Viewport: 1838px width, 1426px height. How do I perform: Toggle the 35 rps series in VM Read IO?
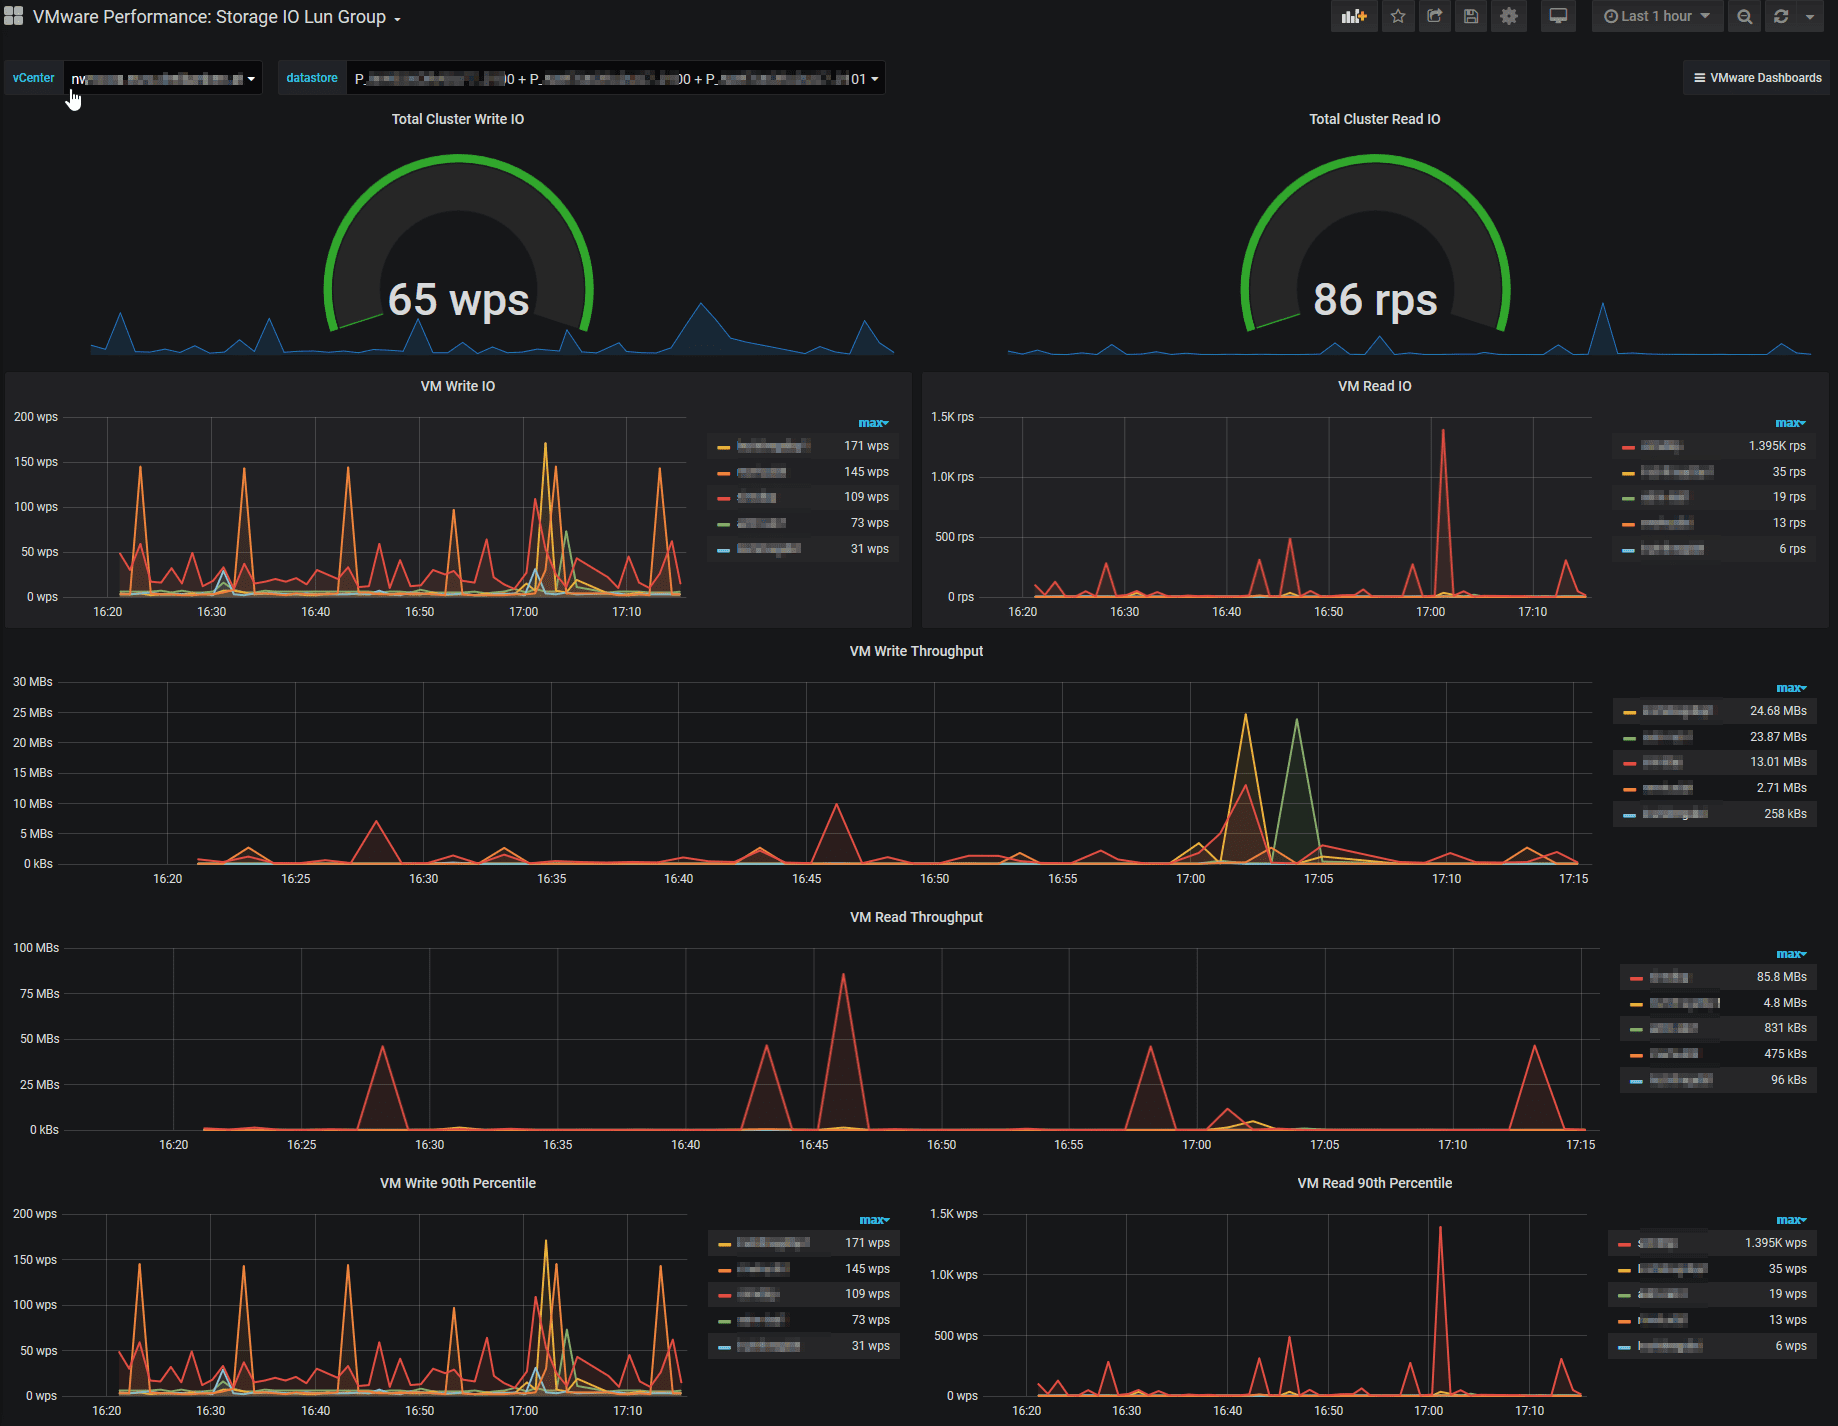pyautogui.click(x=1677, y=472)
